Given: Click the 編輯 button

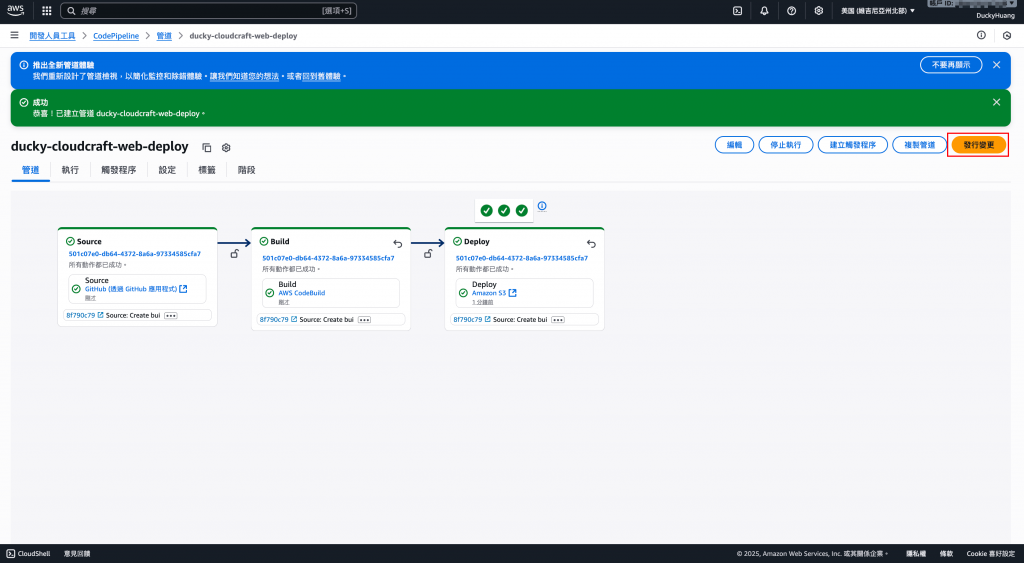Looking at the screenshot, I should (734, 145).
